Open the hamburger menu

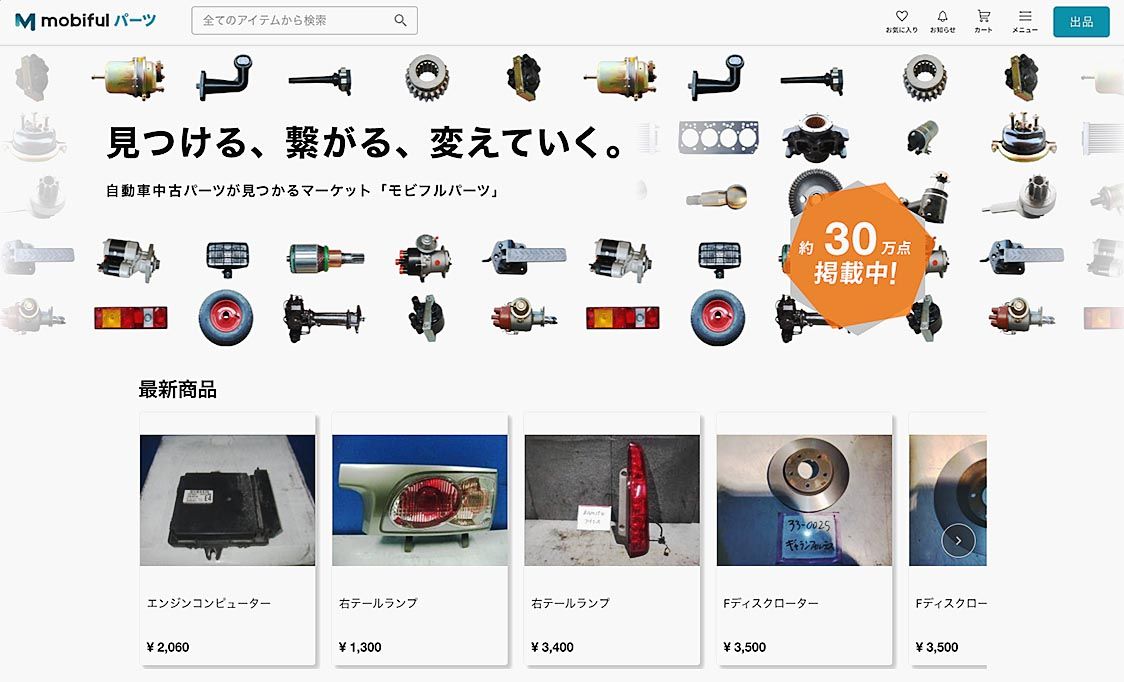1025,21
